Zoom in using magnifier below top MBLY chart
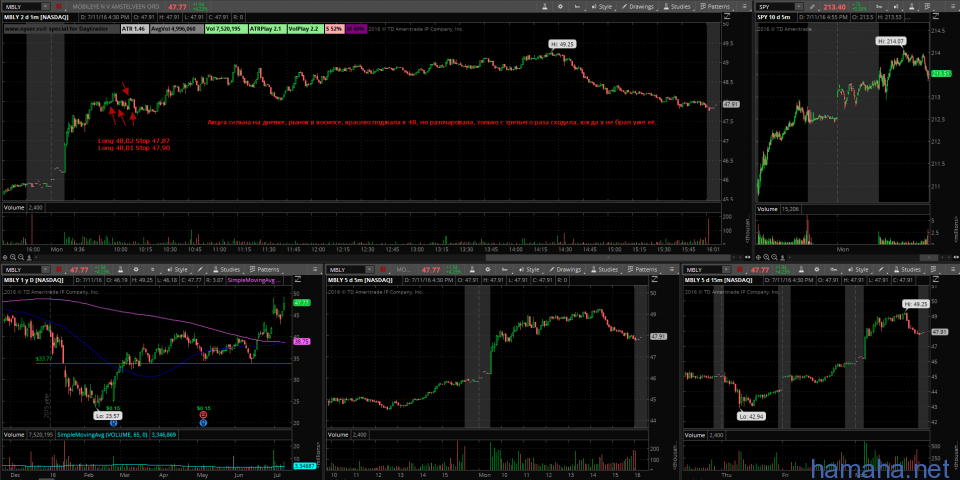The image size is (960, 480). [13, 257]
